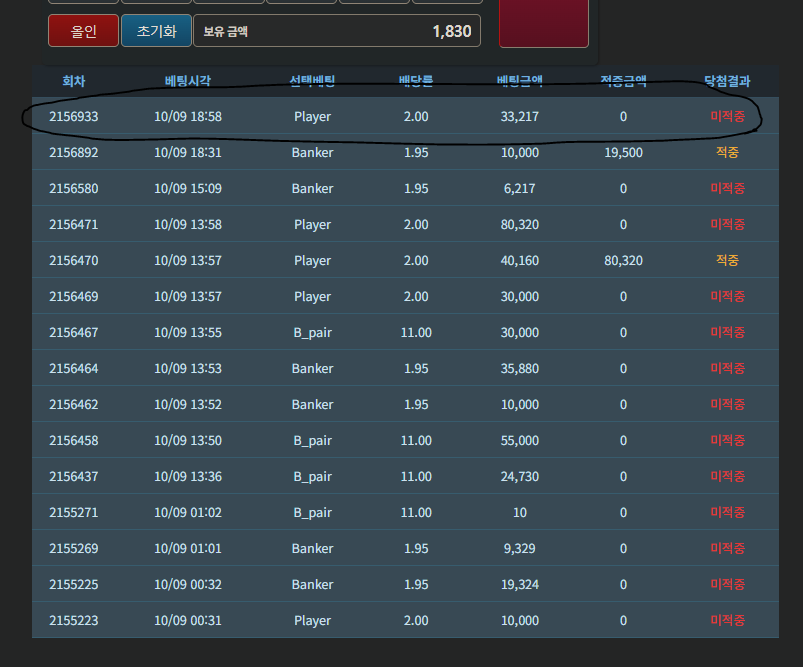803x667 pixels.
Task: Click Player selection in round 2155223 row
Action: 312,621
